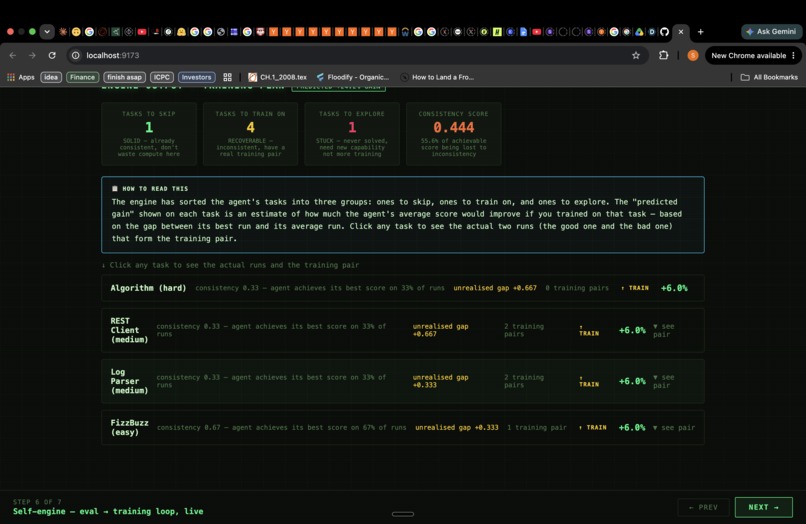Viewport: 806px width, 524px height.
Task: Click the tab groups grid icon
Action: [x=227, y=77]
